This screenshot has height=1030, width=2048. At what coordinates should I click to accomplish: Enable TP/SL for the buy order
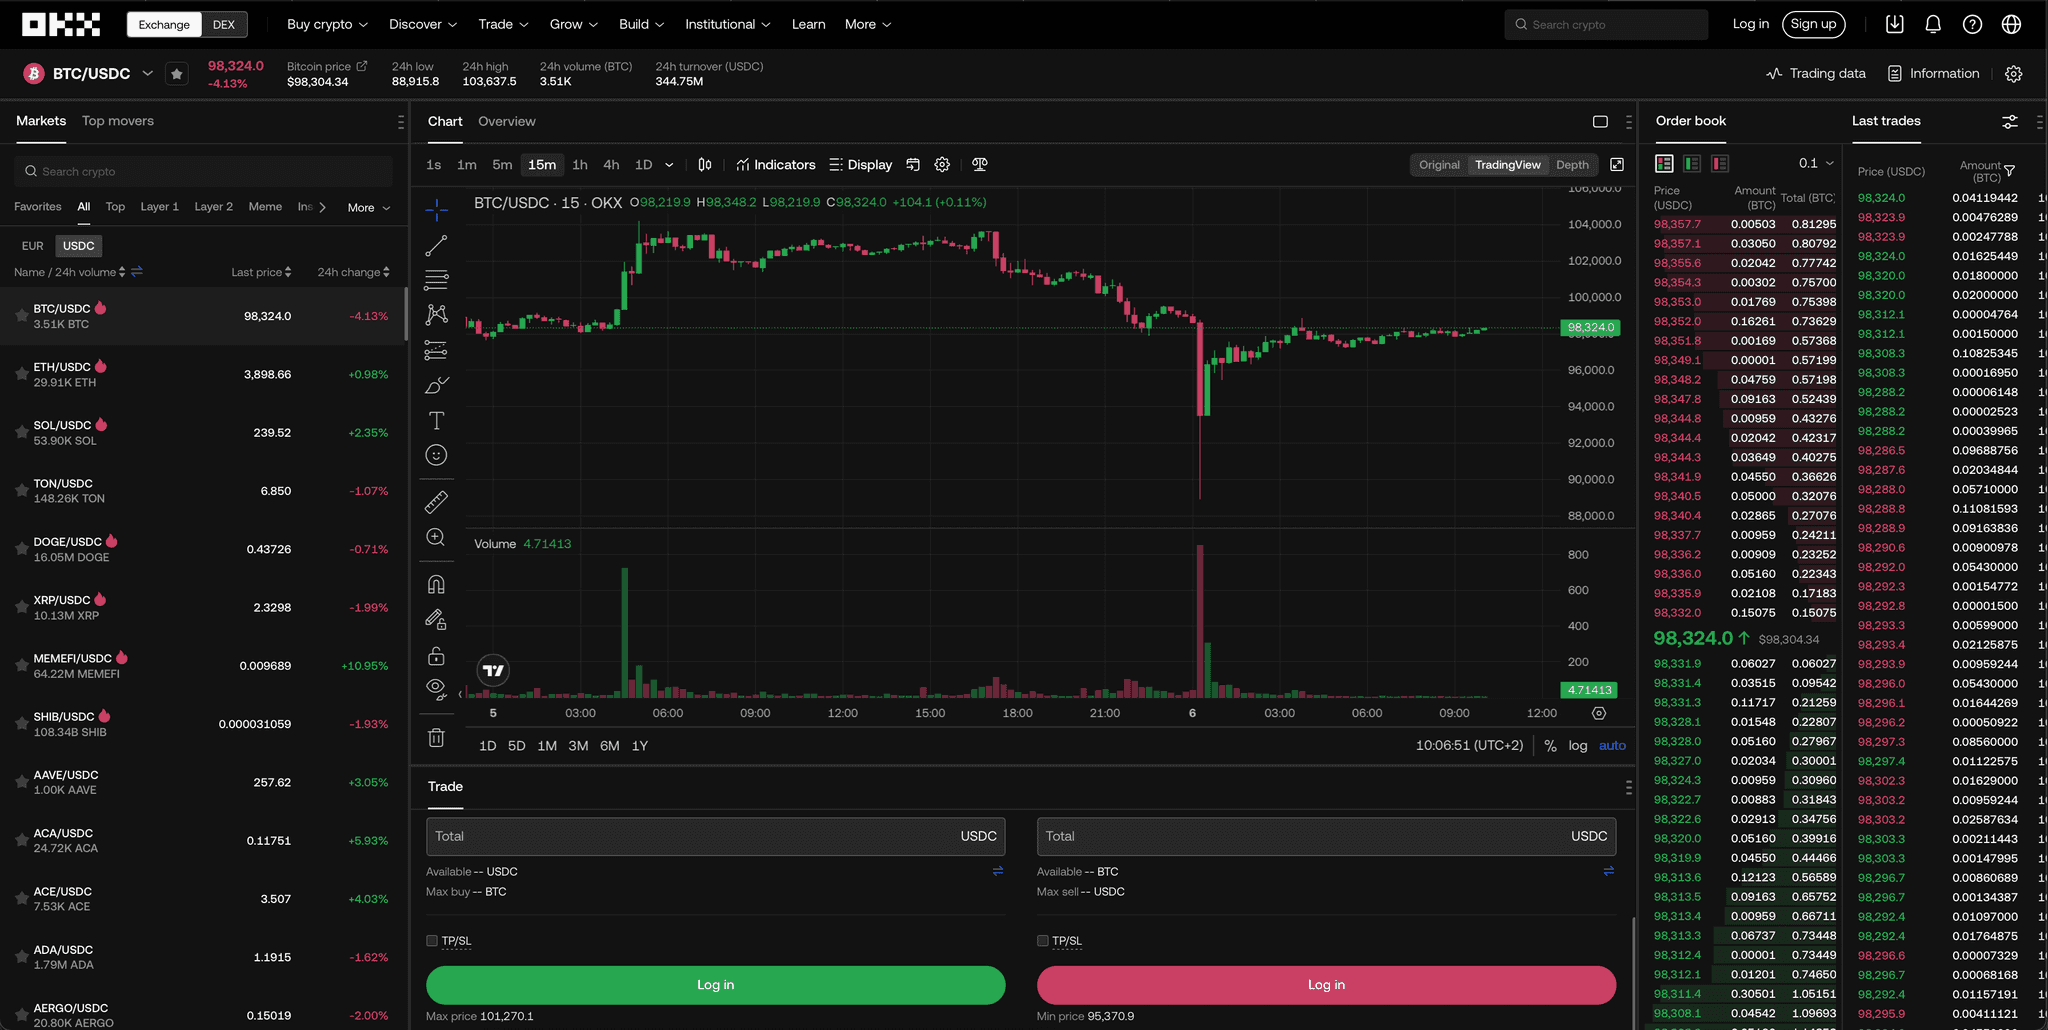pyautogui.click(x=434, y=940)
